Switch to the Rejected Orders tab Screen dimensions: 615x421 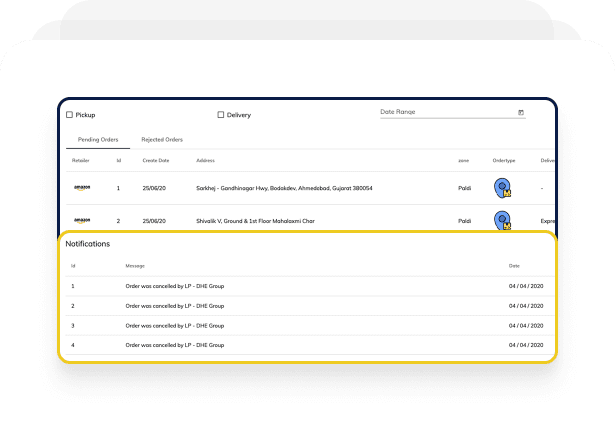(x=162, y=140)
